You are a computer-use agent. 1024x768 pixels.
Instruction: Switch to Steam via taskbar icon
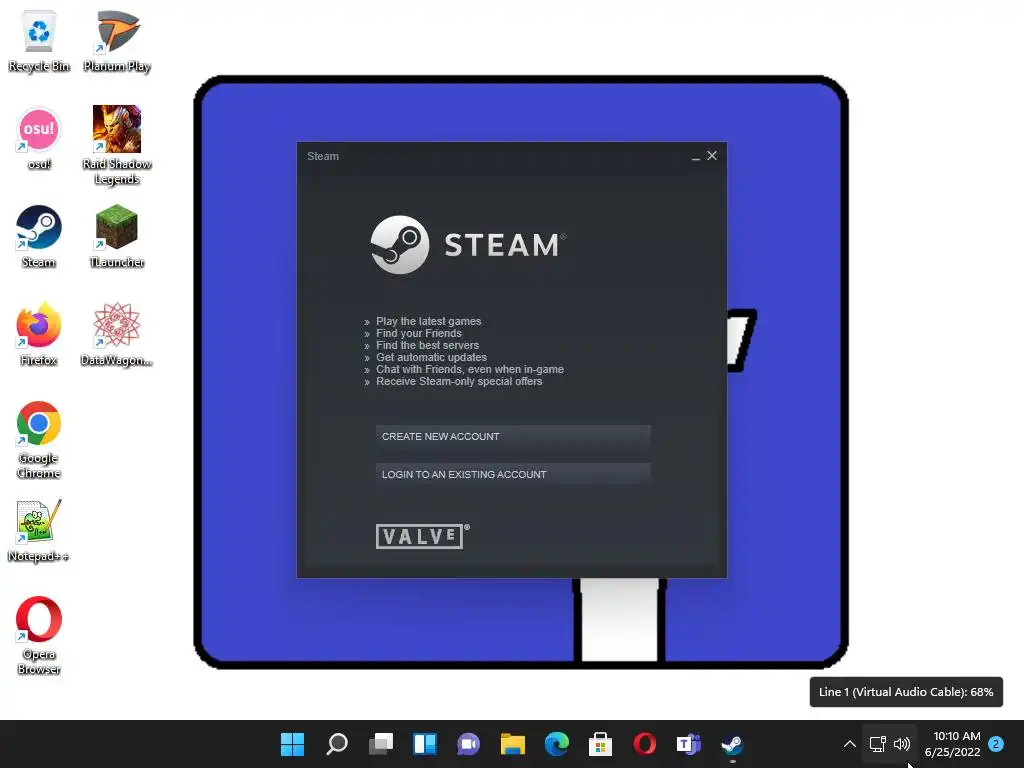[732, 744]
